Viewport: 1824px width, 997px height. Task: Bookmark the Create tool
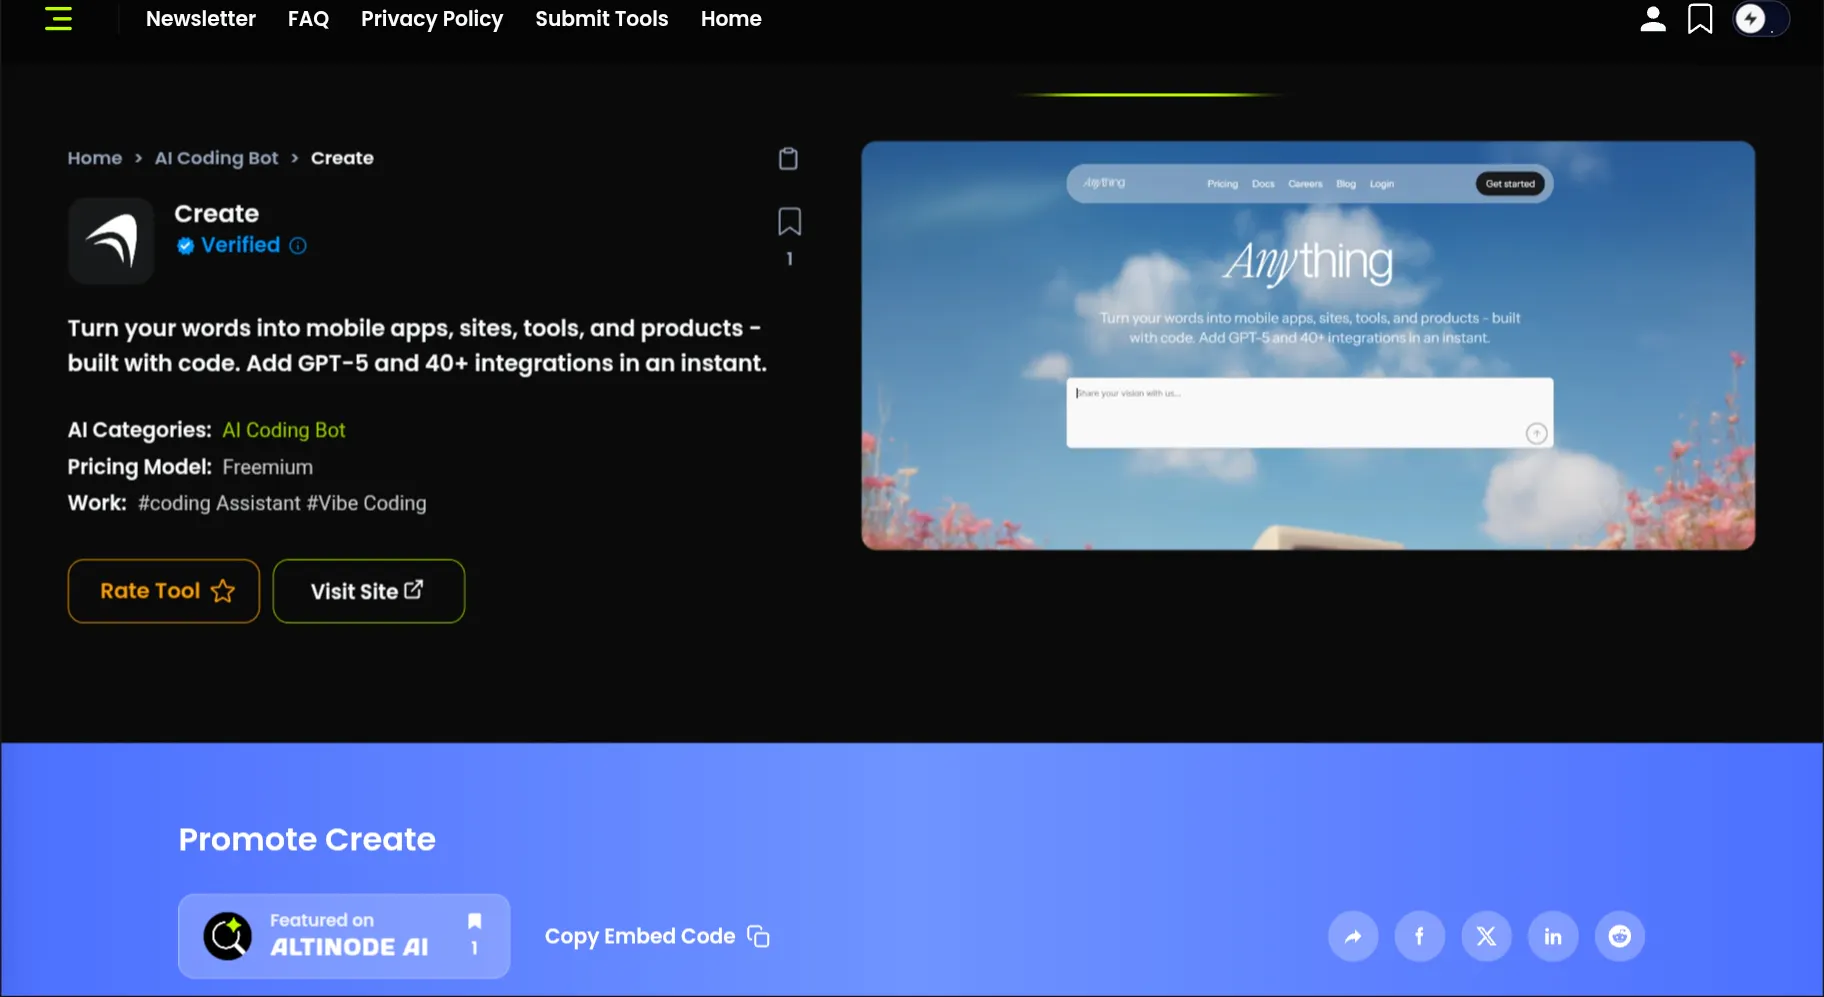[789, 222]
